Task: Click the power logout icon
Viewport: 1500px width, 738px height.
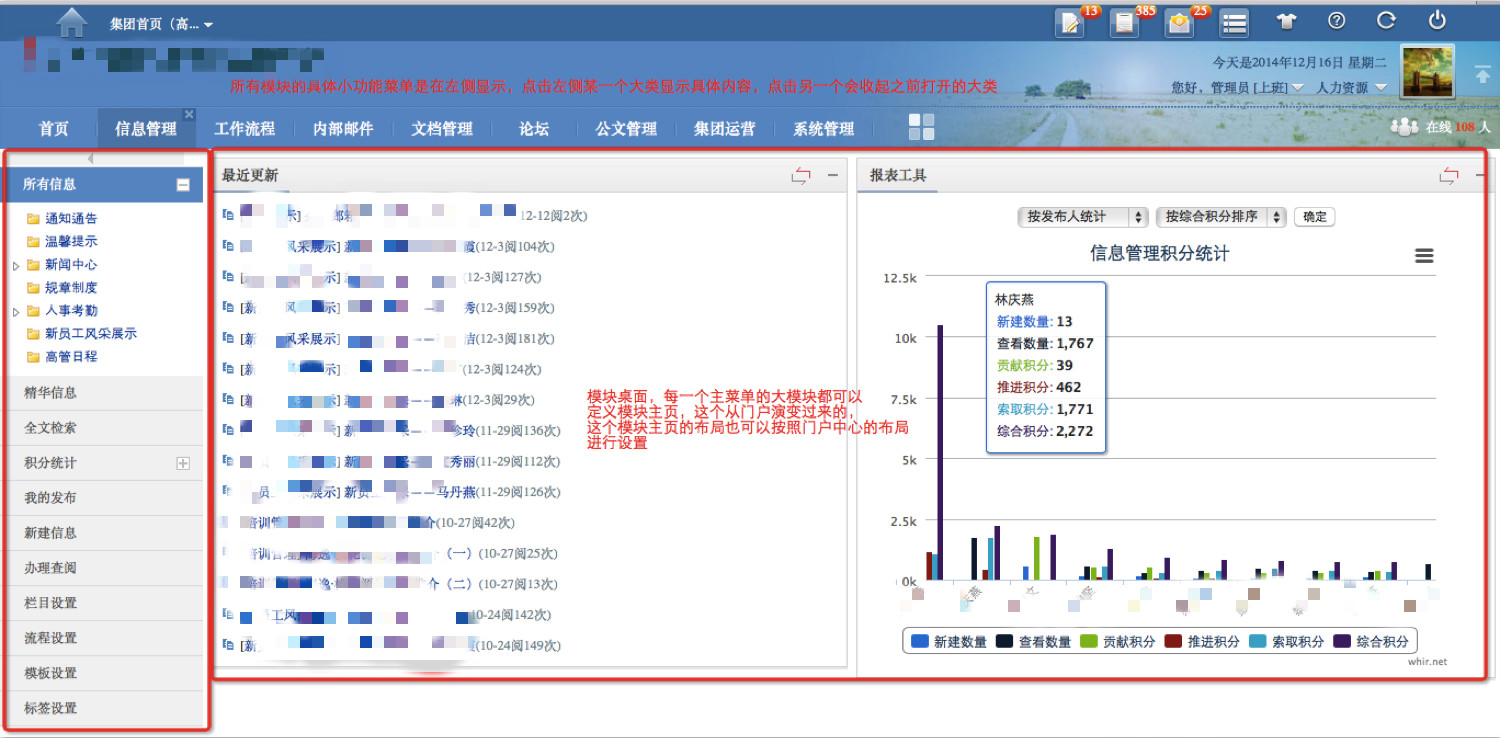Action: (x=1437, y=21)
